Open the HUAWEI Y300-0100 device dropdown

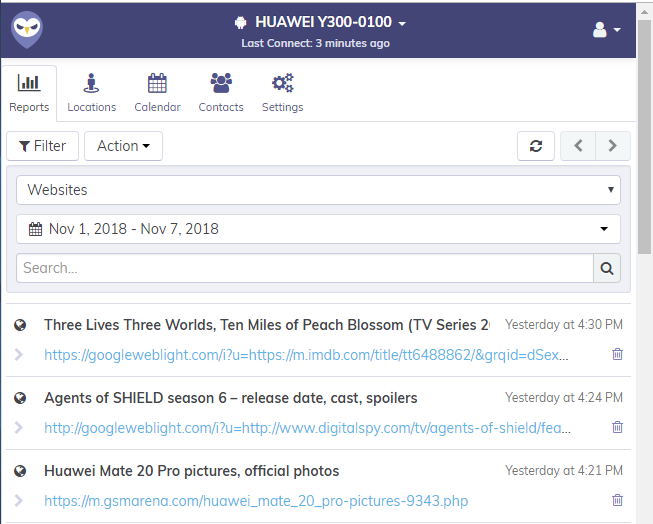click(320, 22)
